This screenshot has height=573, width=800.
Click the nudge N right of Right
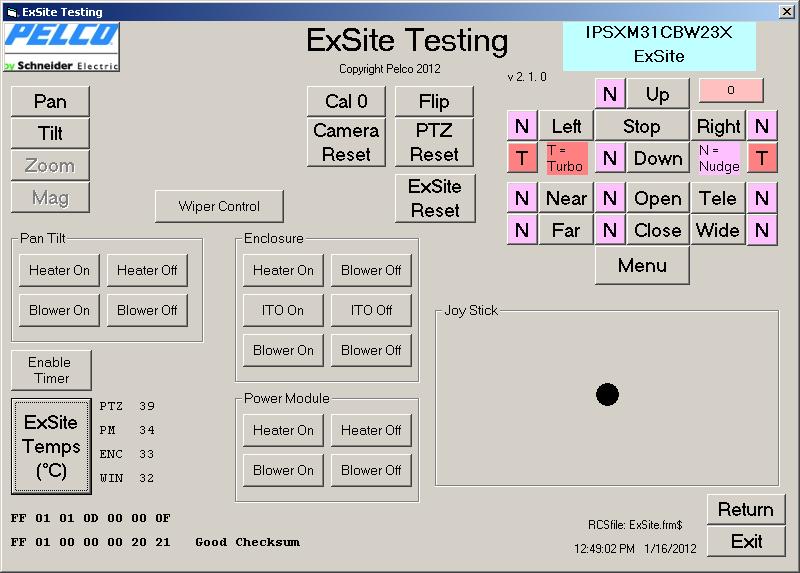(x=762, y=126)
